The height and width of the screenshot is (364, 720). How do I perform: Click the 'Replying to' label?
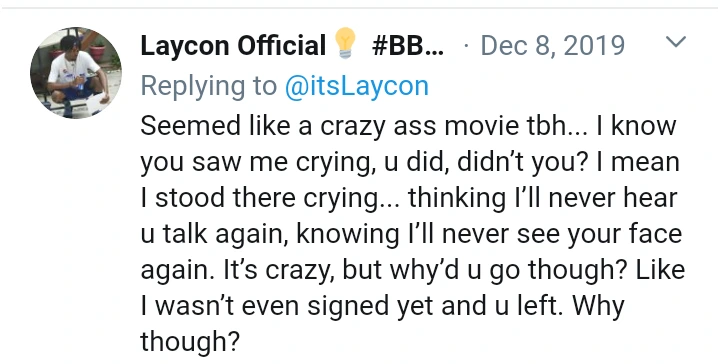point(209,86)
